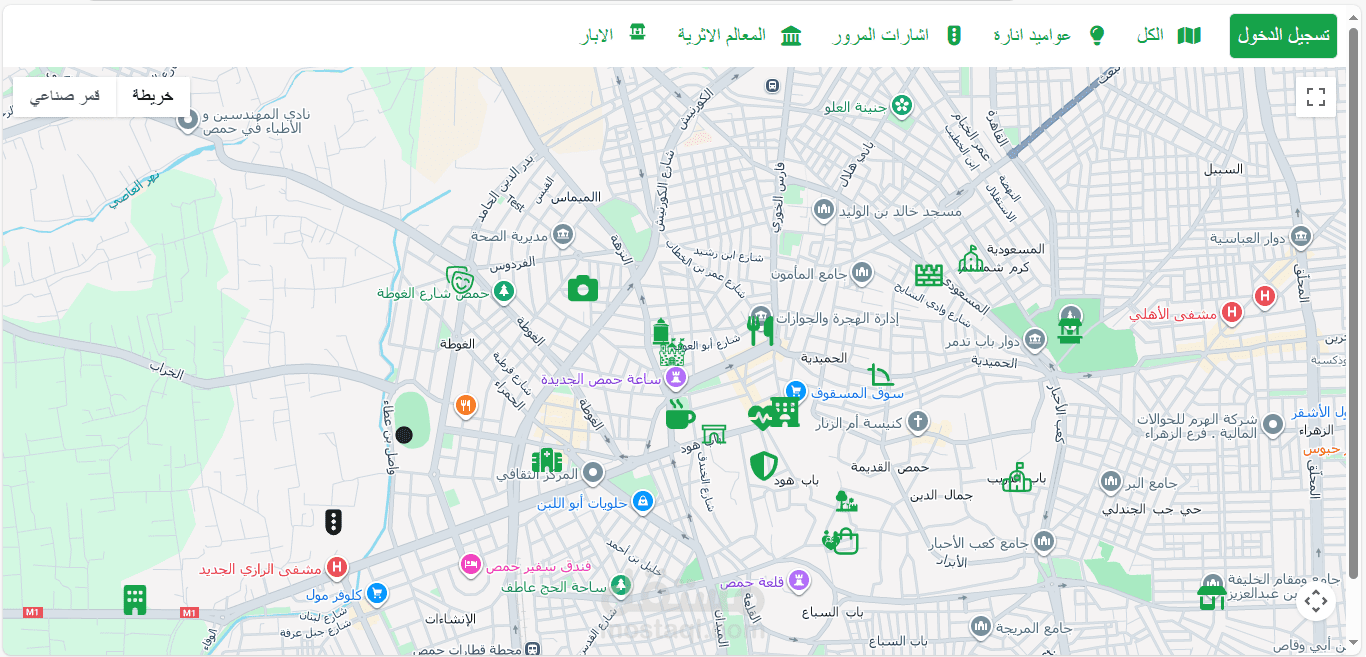This screenshot has height=657, width=1366.
Task: Click the green domed building marker near المسعودية
Action: coord(971,259)
